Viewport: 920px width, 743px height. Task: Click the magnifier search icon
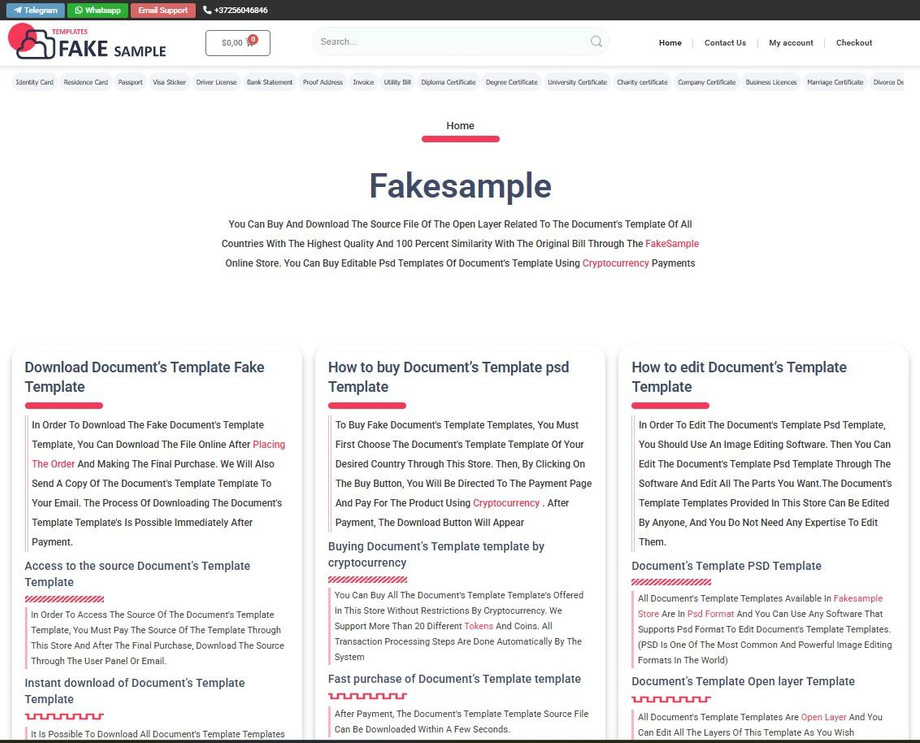click(x=596, y=42)
